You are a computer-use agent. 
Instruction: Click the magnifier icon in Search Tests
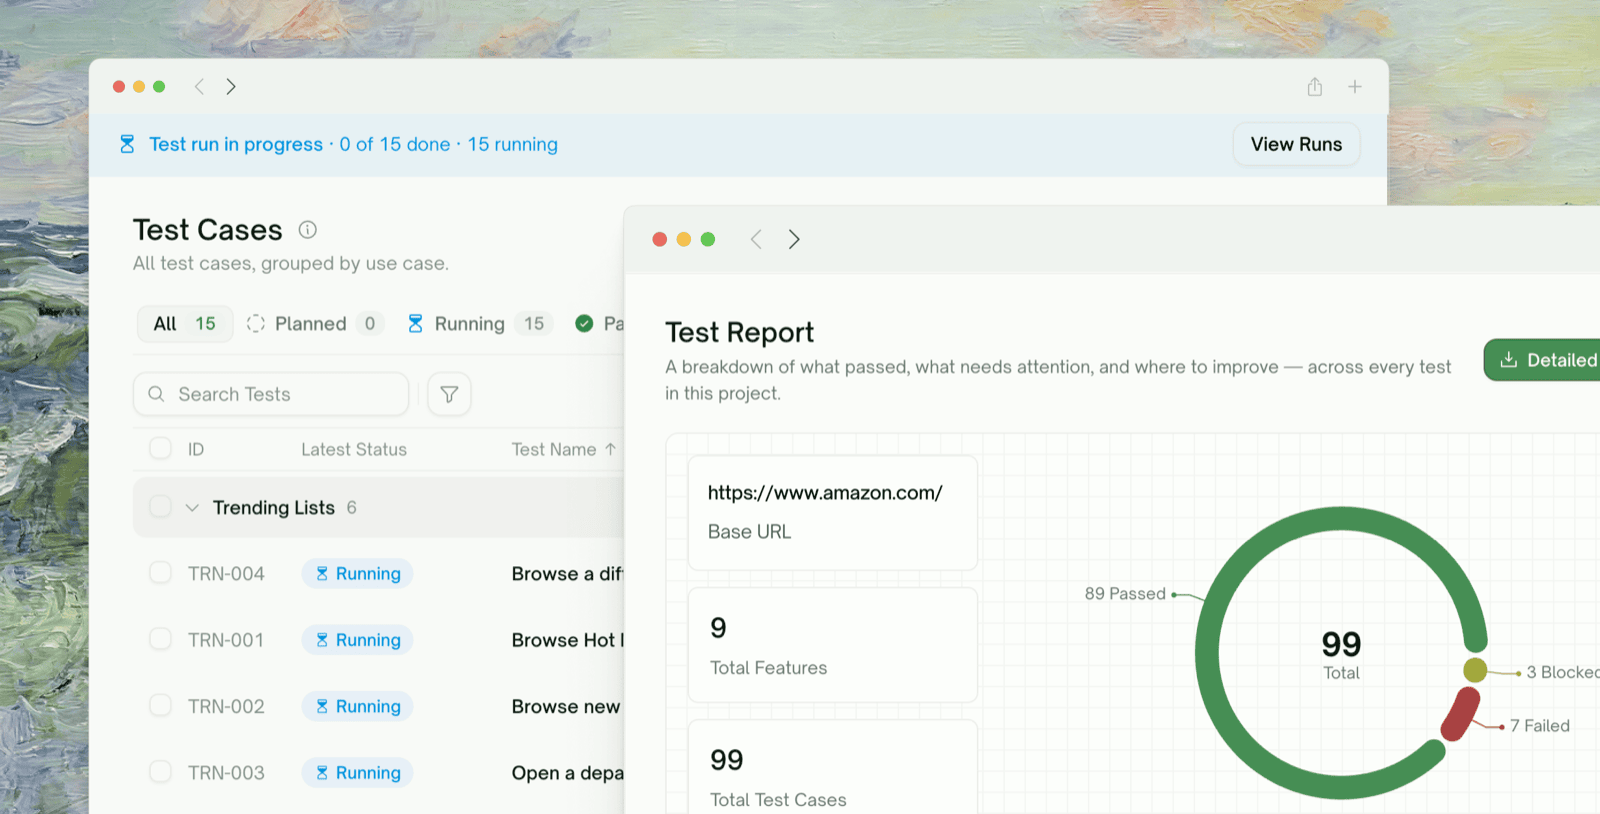(156, 394)
